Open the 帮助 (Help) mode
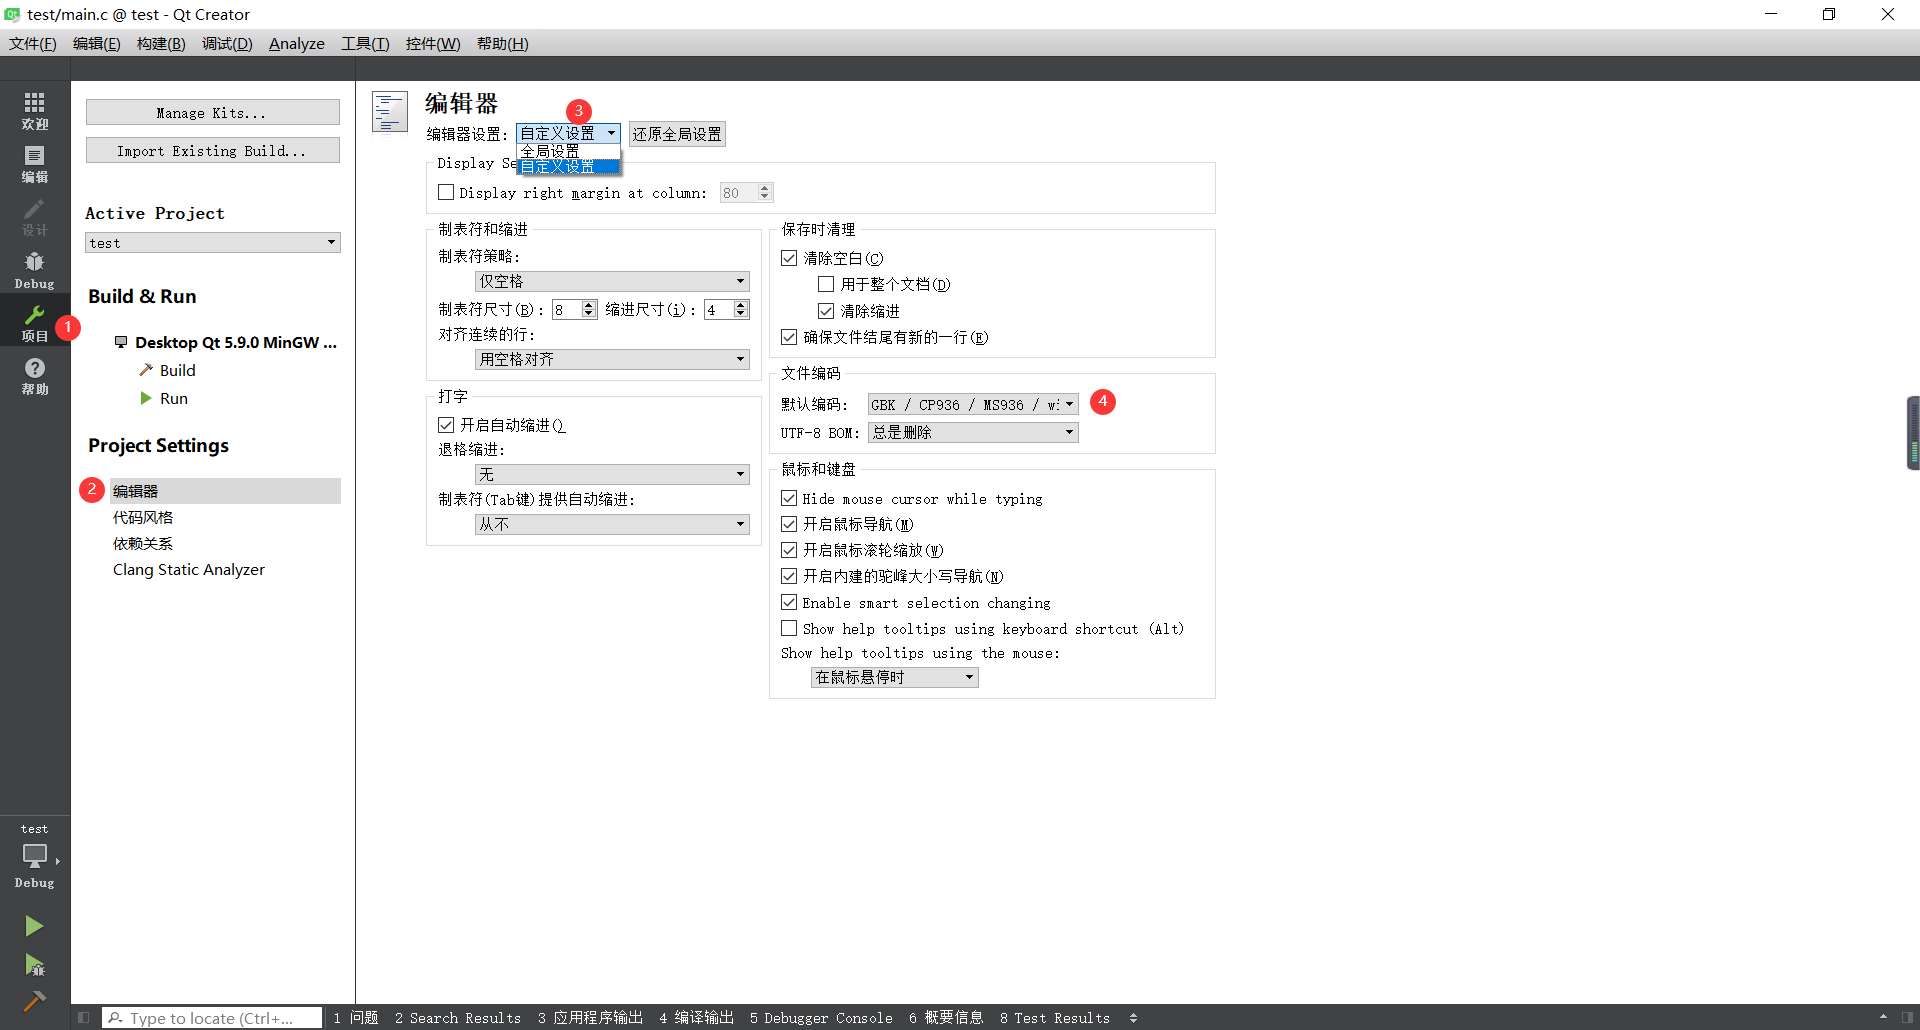 (x=34, y=377)
